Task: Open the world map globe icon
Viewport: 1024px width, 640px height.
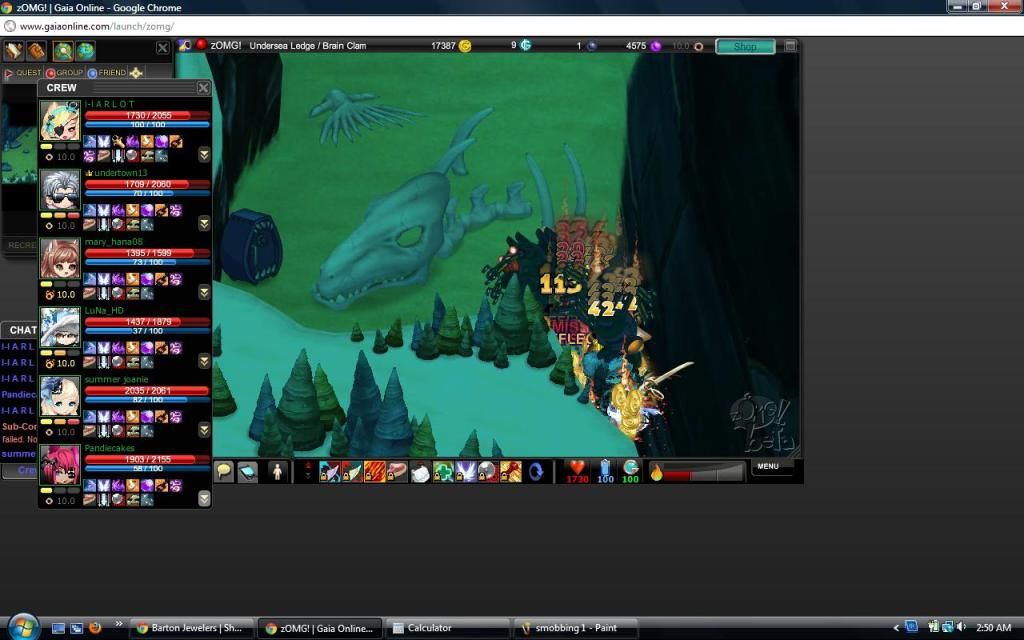Action: pyautogui.click(x=86, y=50)
